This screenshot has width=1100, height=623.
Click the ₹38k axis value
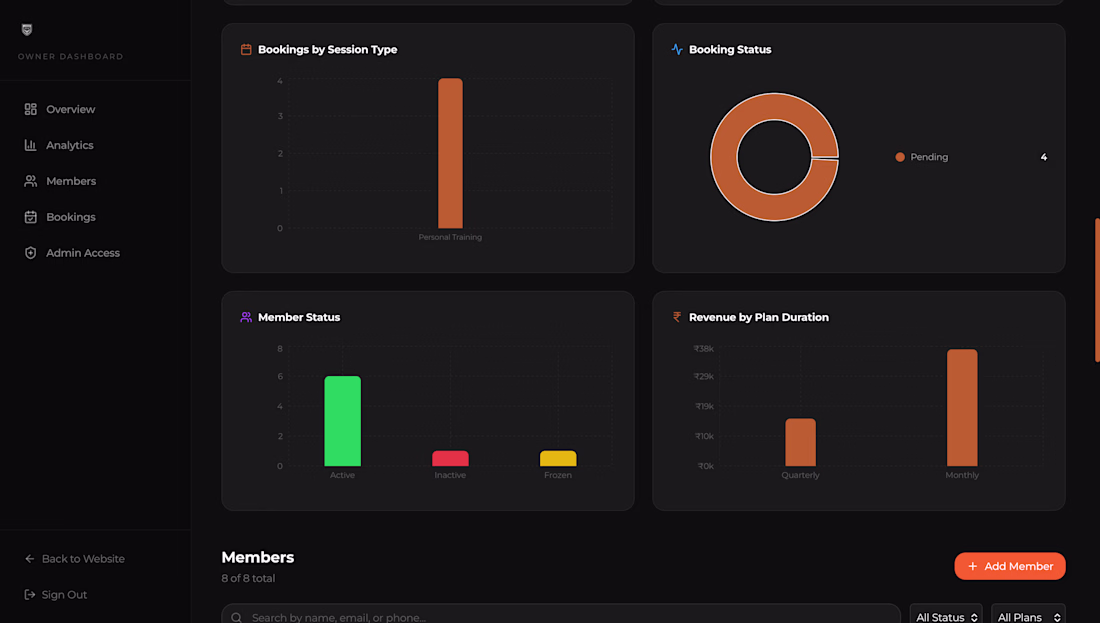click(x=704, y=349)
